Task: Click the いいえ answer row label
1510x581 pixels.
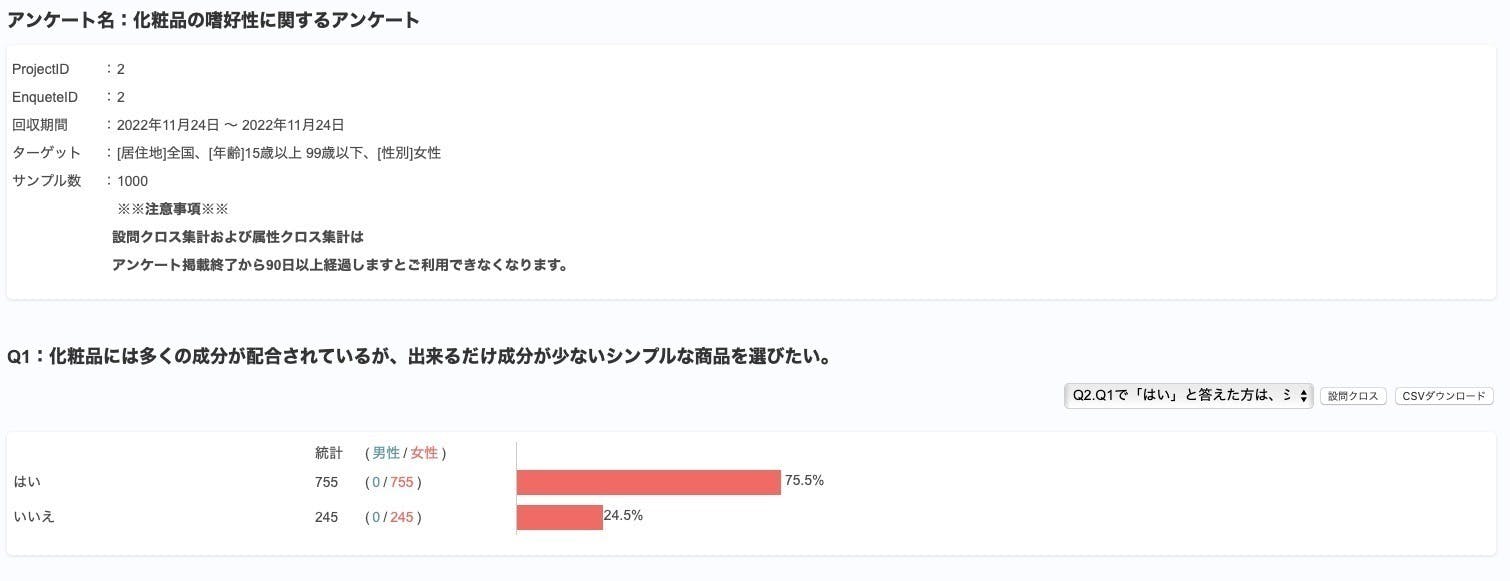Action: (33, 517)
